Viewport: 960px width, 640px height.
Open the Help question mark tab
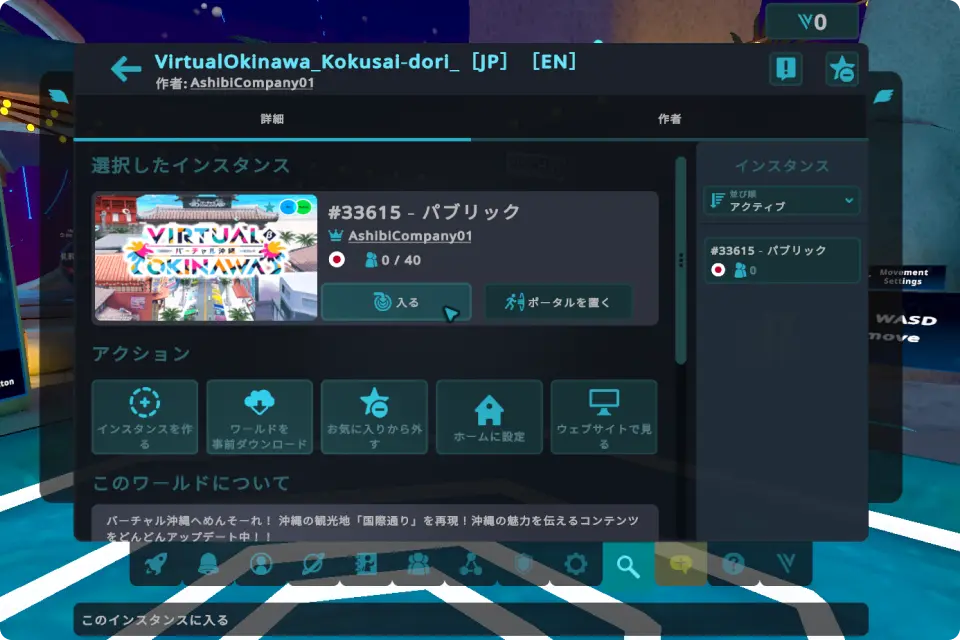pyautogui.click(x=733, y=563)
